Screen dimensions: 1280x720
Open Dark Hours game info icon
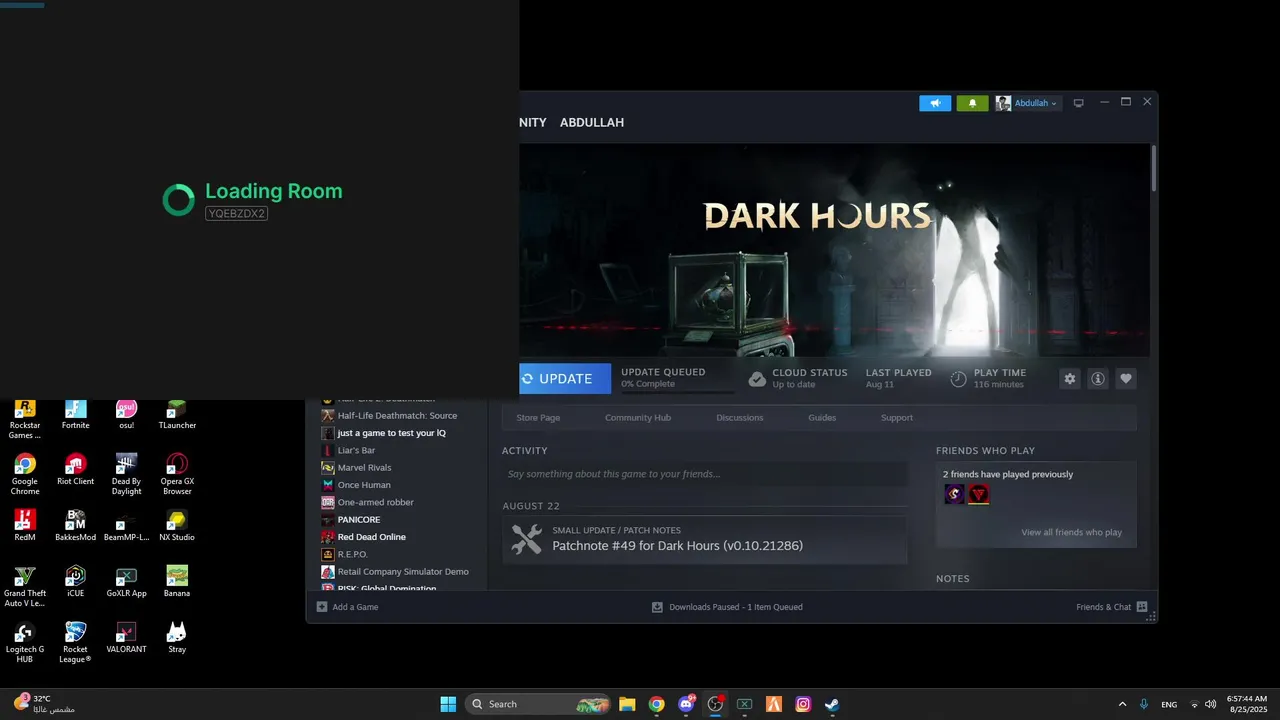click(1098, 379)
